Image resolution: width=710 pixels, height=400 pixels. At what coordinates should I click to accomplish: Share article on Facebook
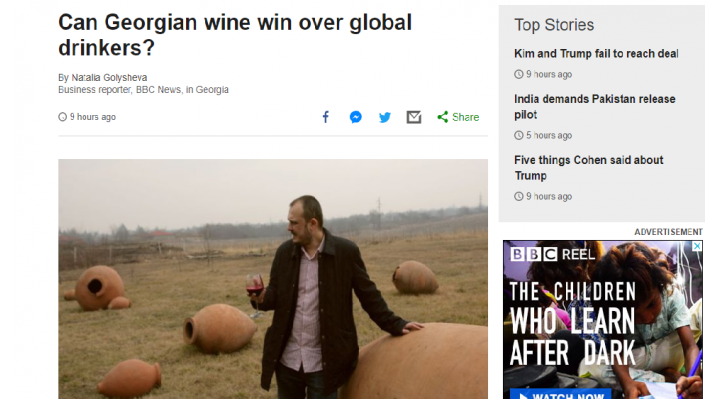(325, 117)
